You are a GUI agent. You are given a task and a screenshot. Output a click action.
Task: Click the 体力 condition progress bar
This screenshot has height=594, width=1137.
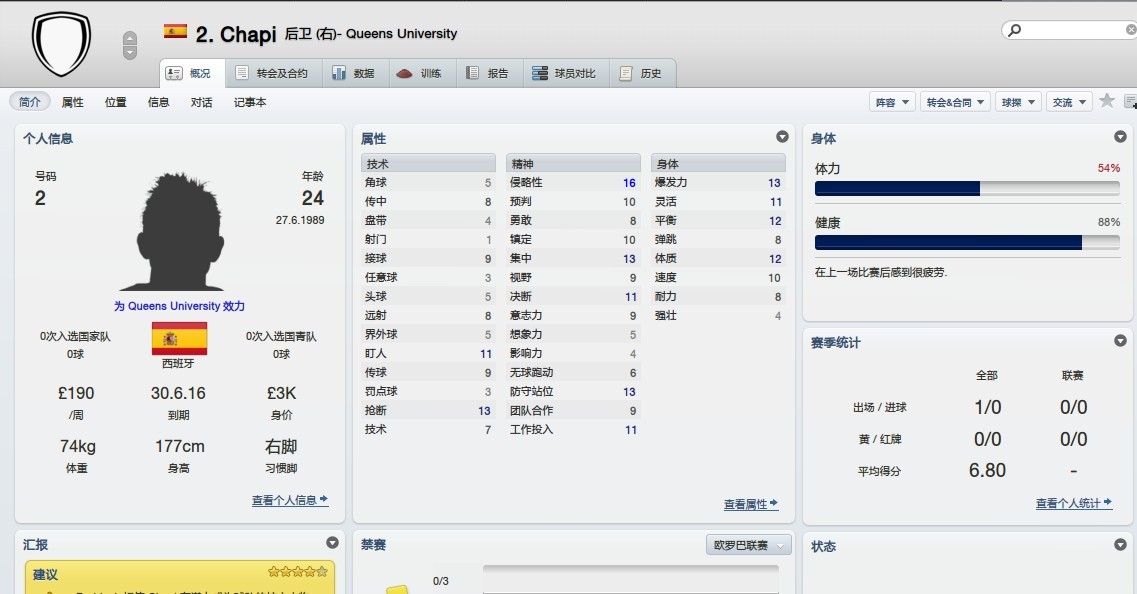click(x=967, y=188)
